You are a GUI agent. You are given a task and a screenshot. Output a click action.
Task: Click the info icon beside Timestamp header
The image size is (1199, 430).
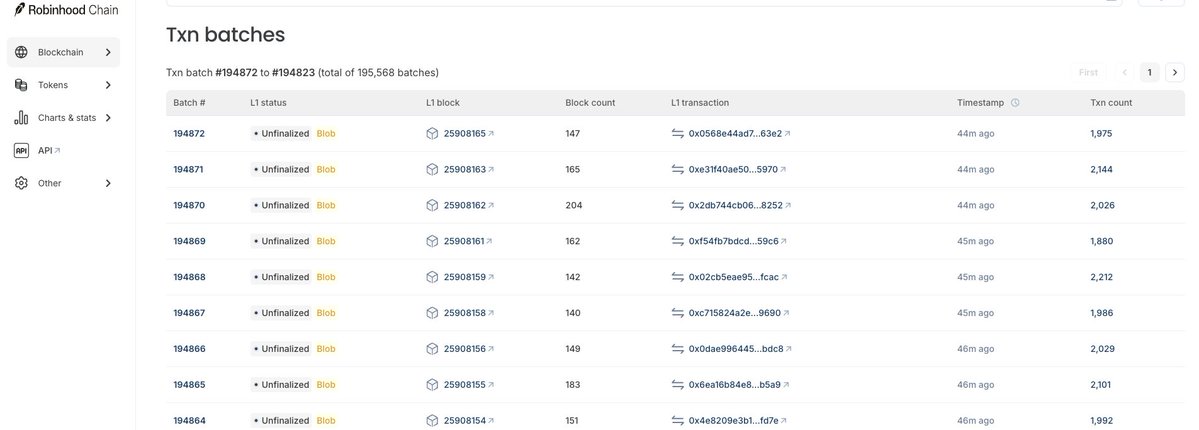coord(1015,103)
